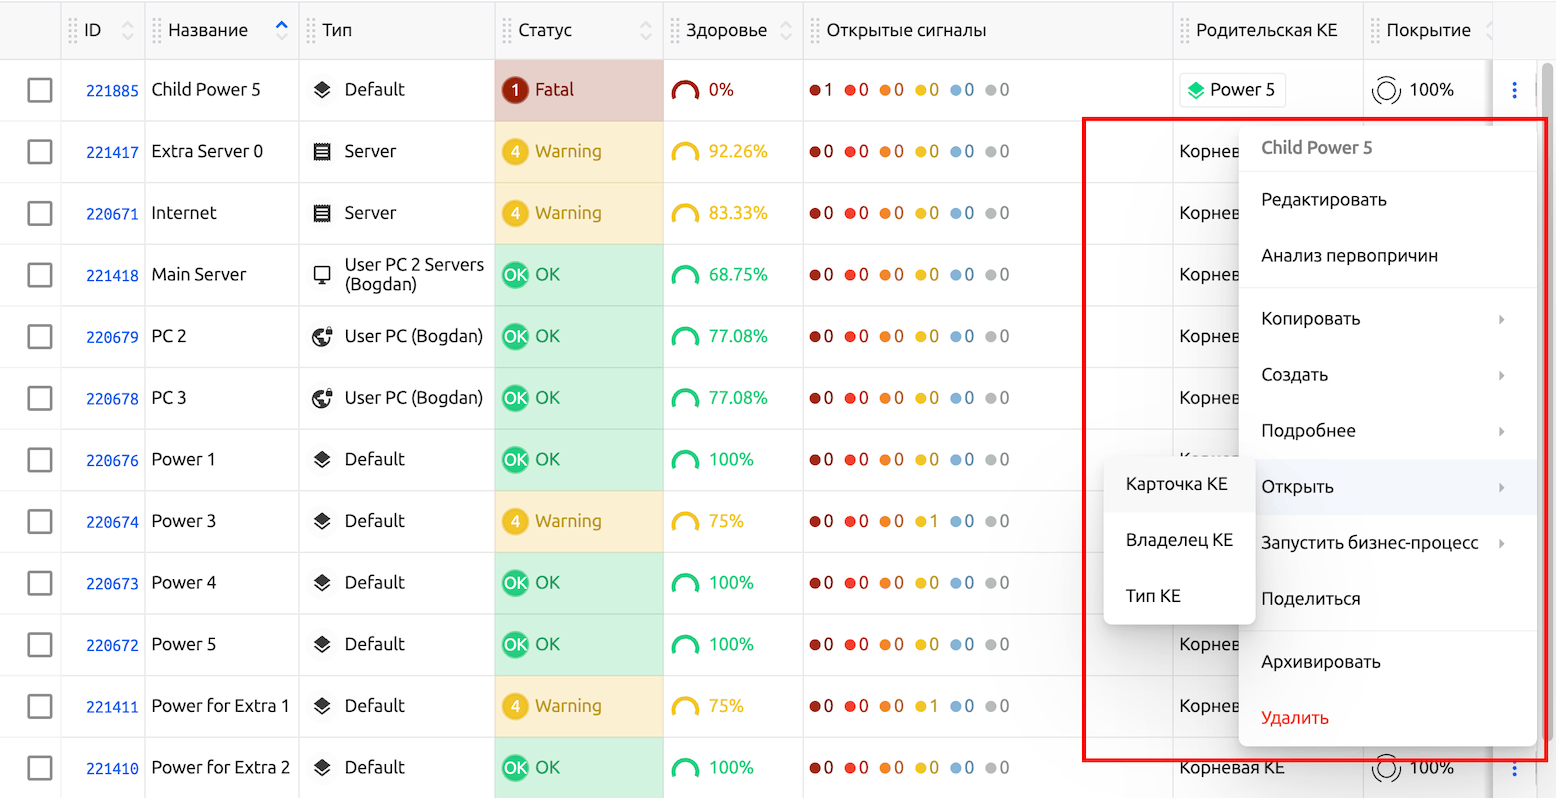Click the coverage circle icon showing 100%
Screen dimensions: 1556x798
1386,90
